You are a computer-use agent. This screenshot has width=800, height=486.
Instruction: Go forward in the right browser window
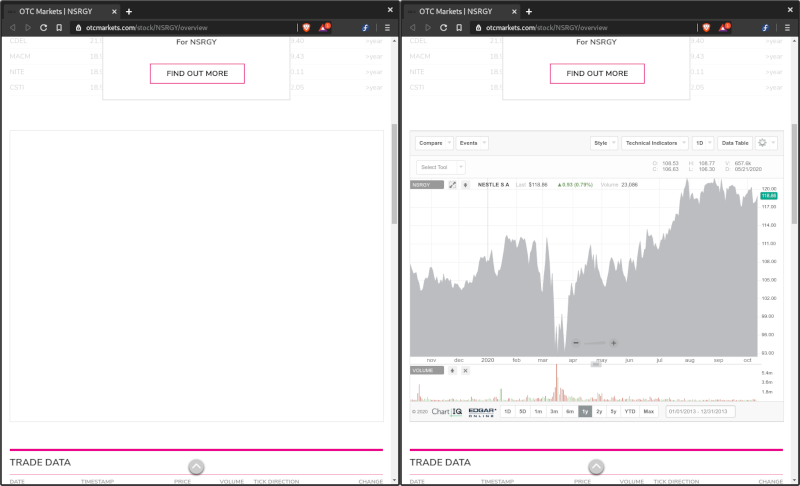(x=428, y=28)
